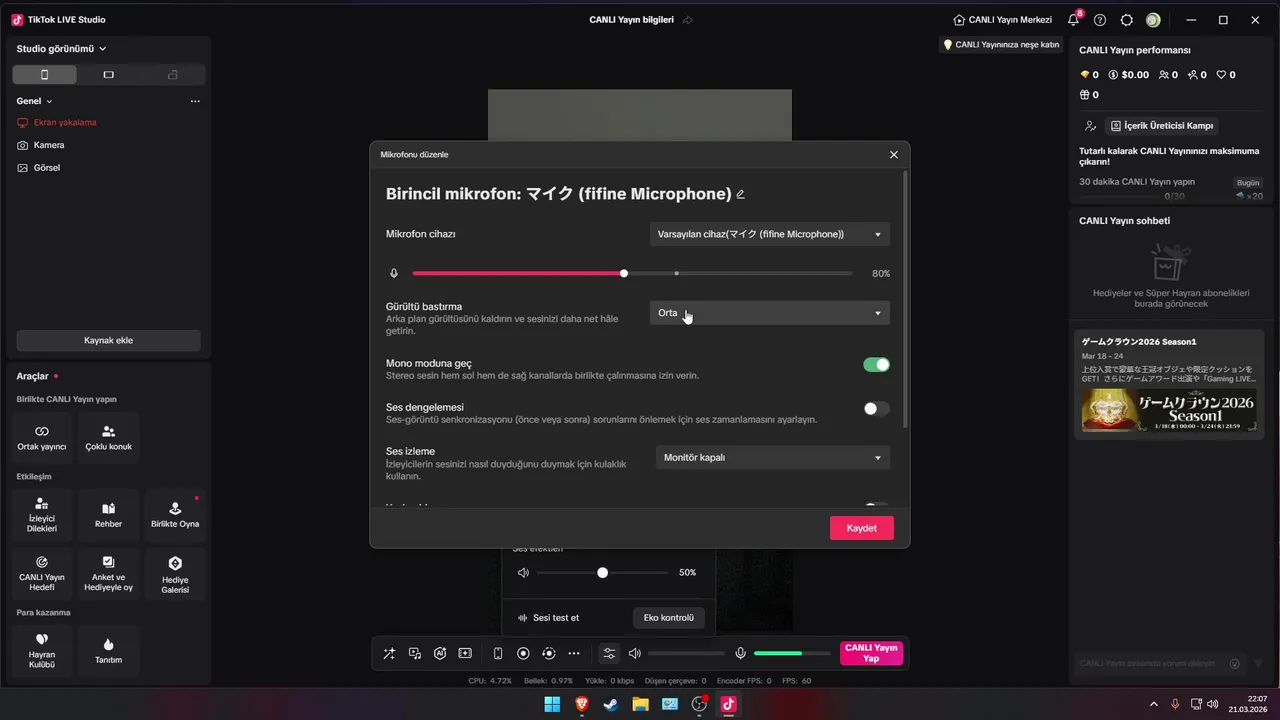Open Hediye Galerisi tool
Viewport: 1280px width, 720px height.
[x=175, y=573]
